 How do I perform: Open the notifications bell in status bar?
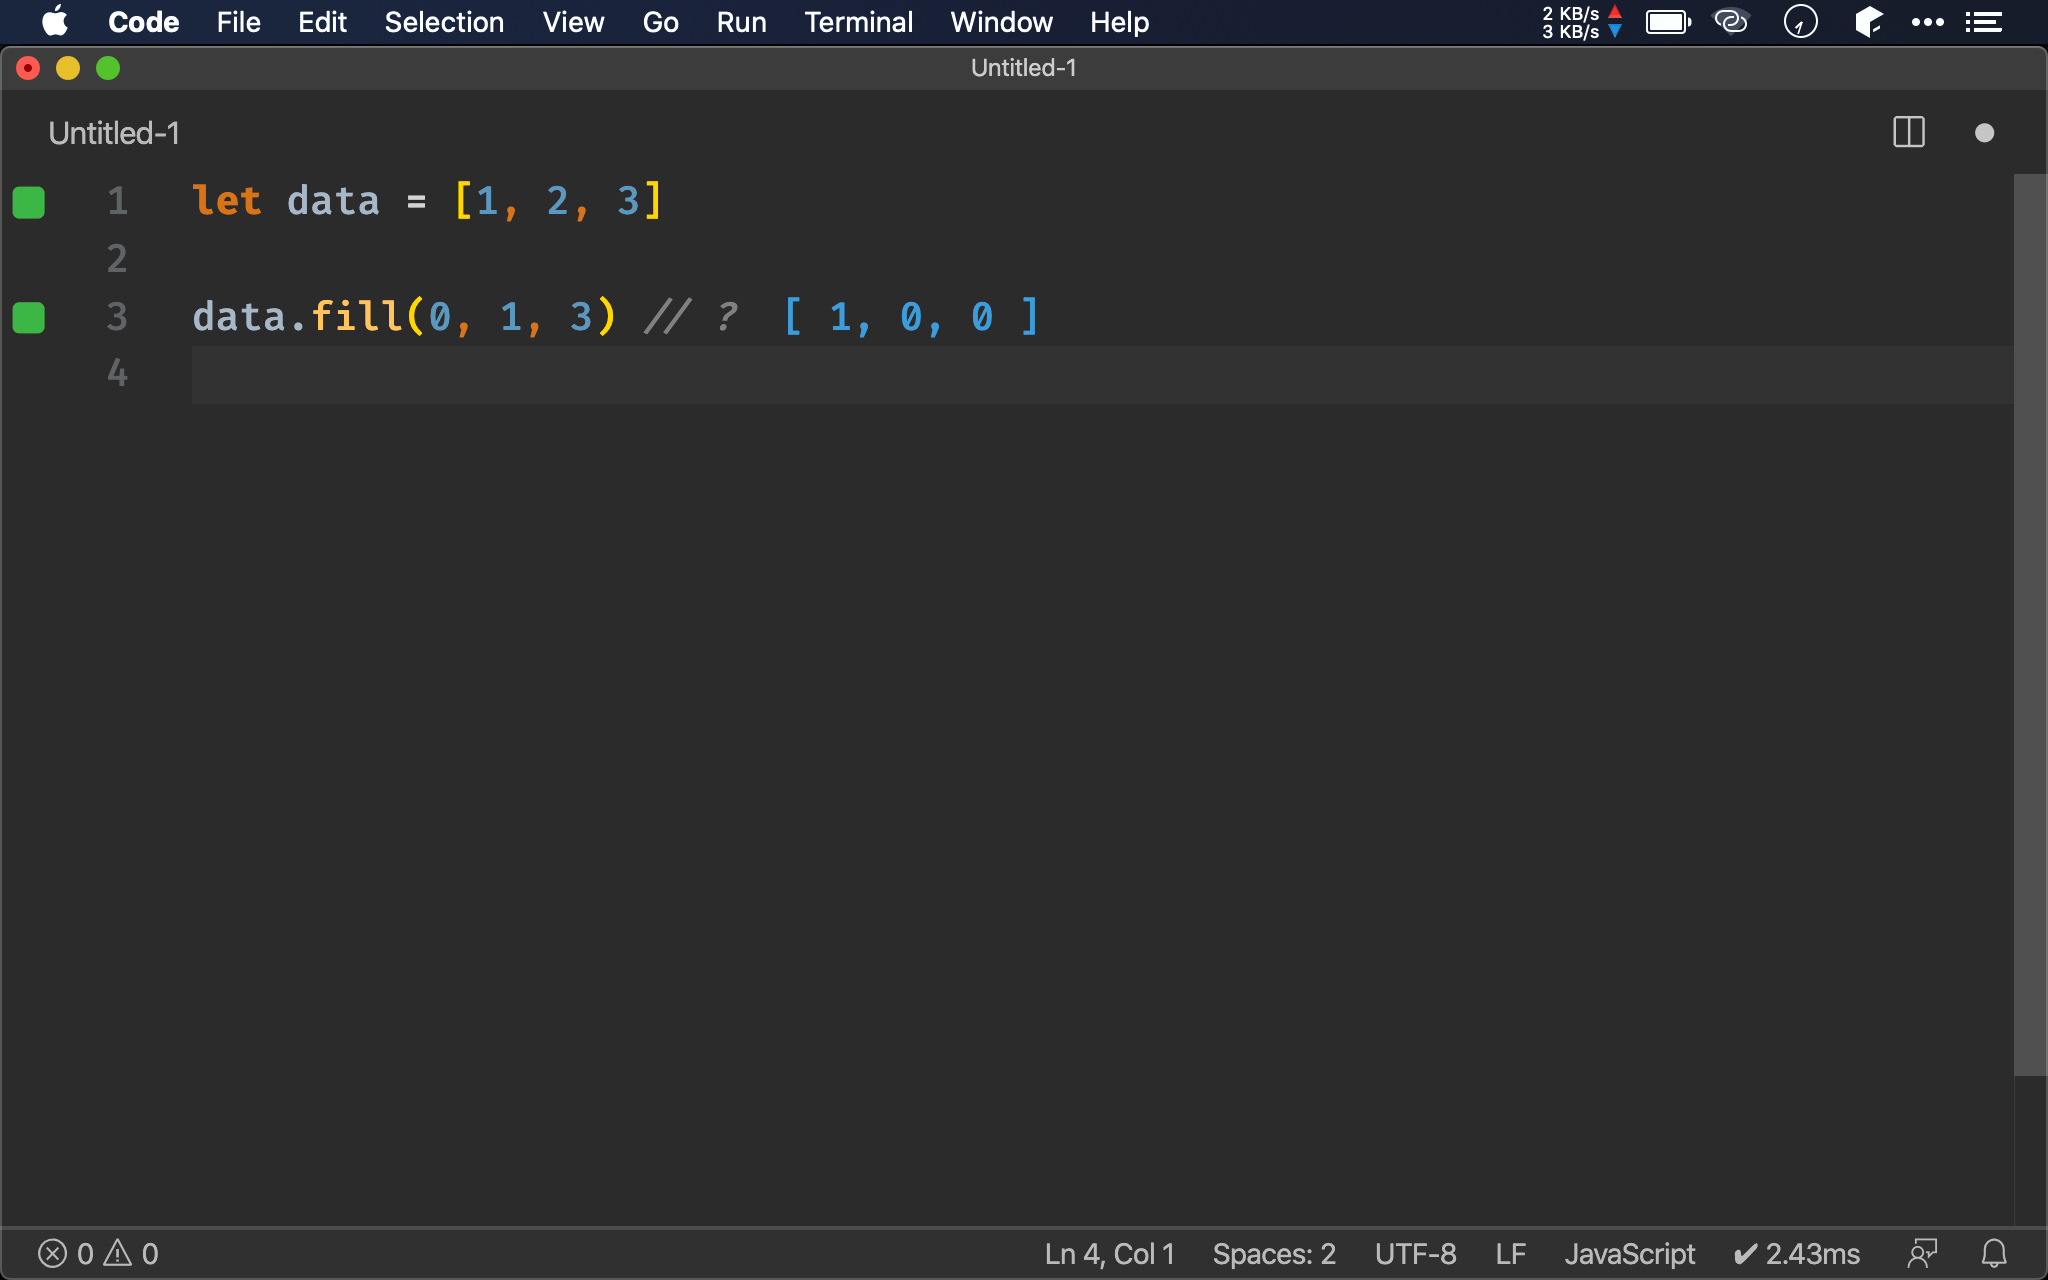coord(1993,1253)
